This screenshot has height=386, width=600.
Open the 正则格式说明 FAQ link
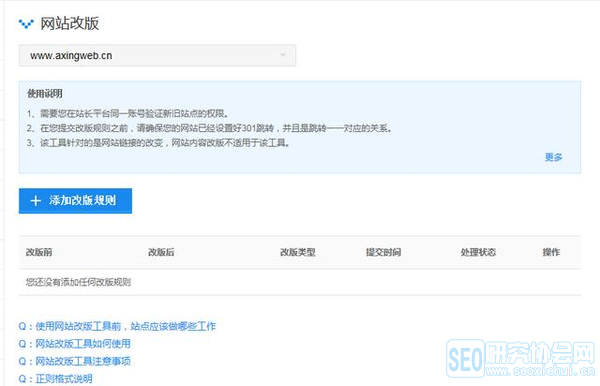tap(55, 379)
